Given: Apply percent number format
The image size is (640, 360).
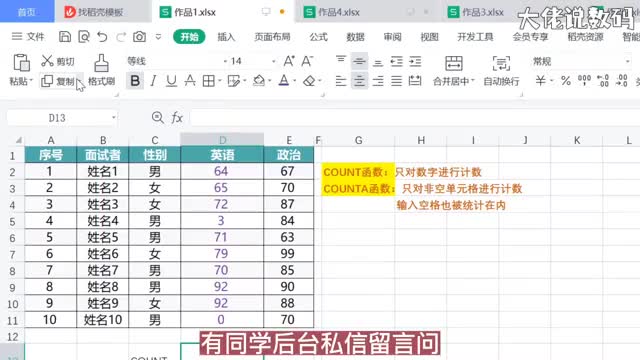Looking at the screenshot, I should pyautogui.click(x=566, y=81).
